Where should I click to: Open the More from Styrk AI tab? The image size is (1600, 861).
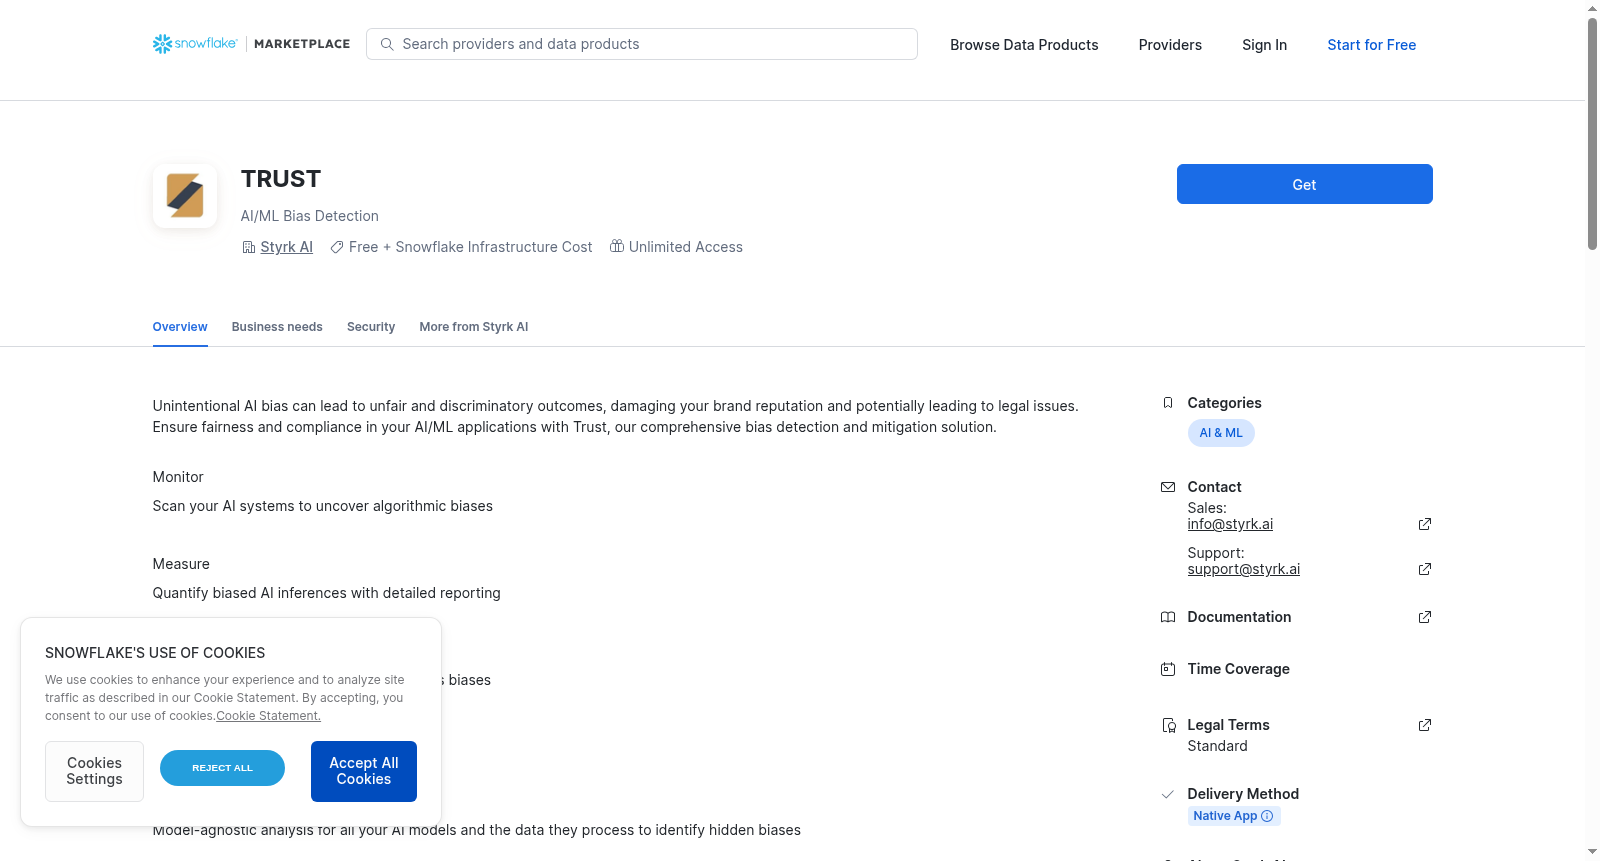pyautogui.click(x=474, y=327)
